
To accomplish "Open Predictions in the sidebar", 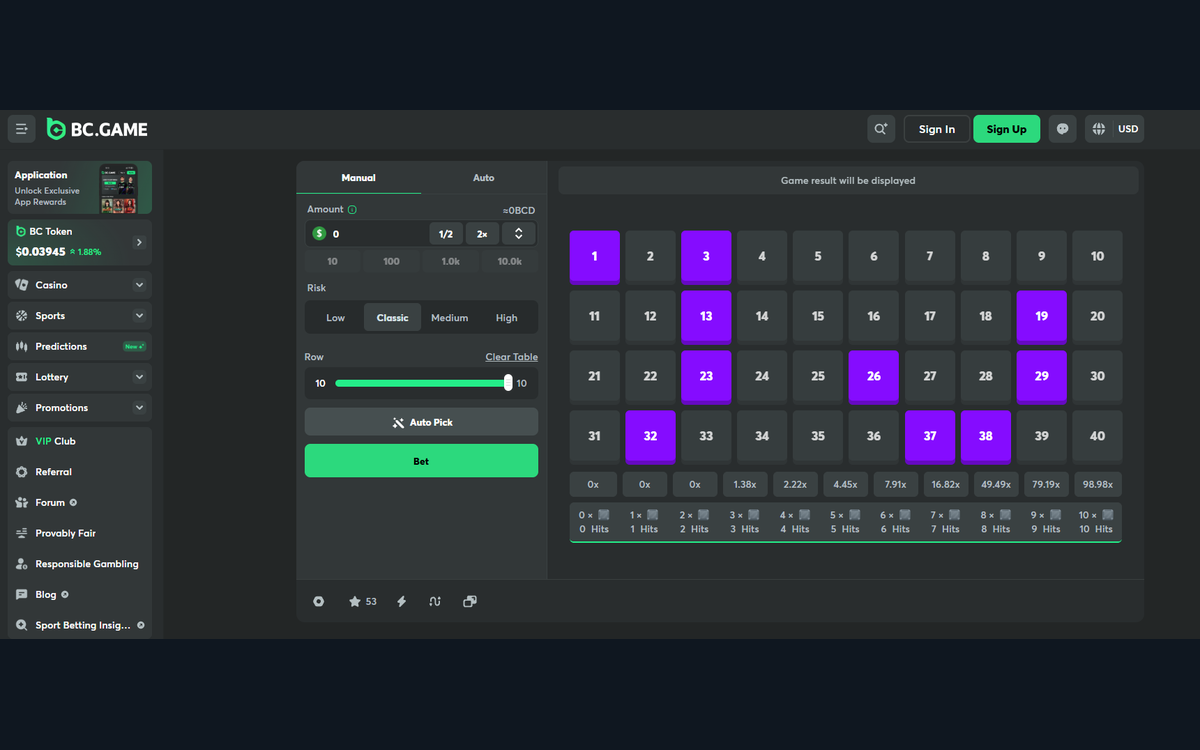I will (80, 346).
